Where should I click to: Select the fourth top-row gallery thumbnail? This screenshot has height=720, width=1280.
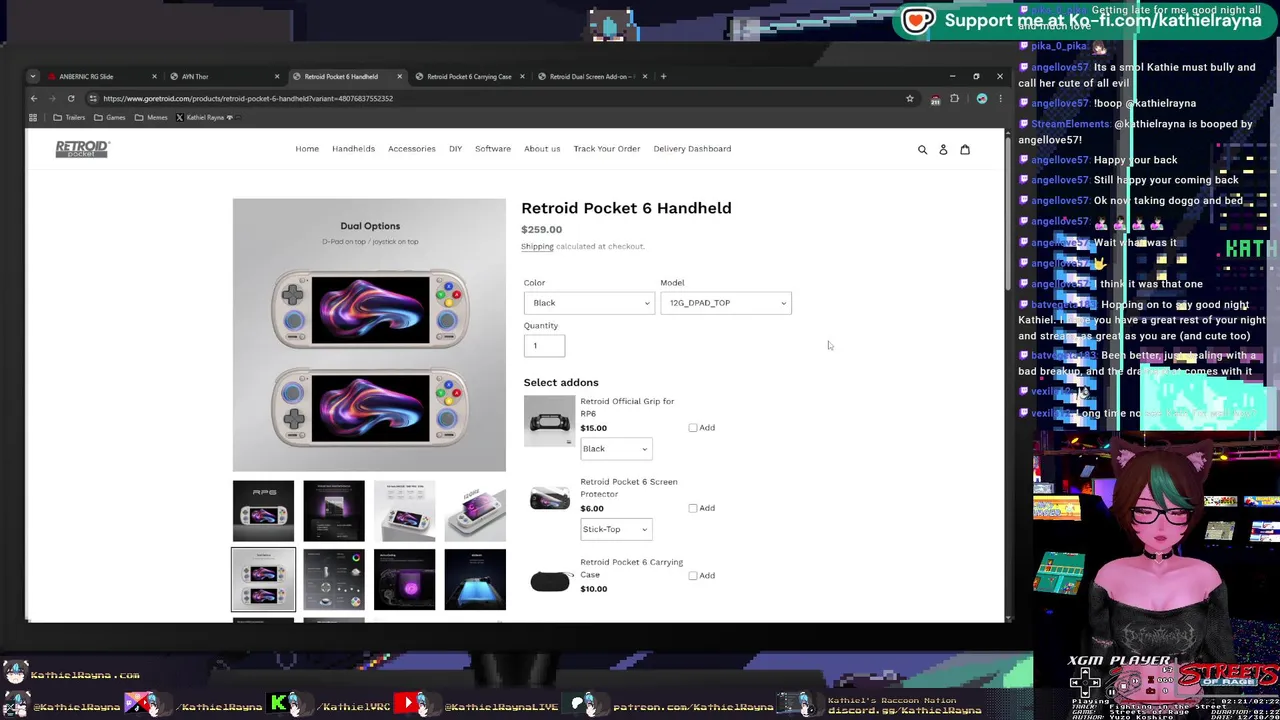click(475, 511)
